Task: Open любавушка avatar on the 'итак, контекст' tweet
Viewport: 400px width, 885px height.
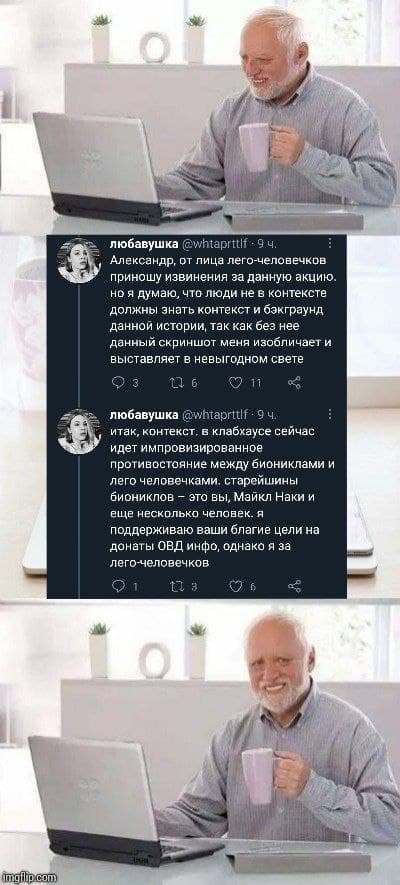Action: (79, 431)
